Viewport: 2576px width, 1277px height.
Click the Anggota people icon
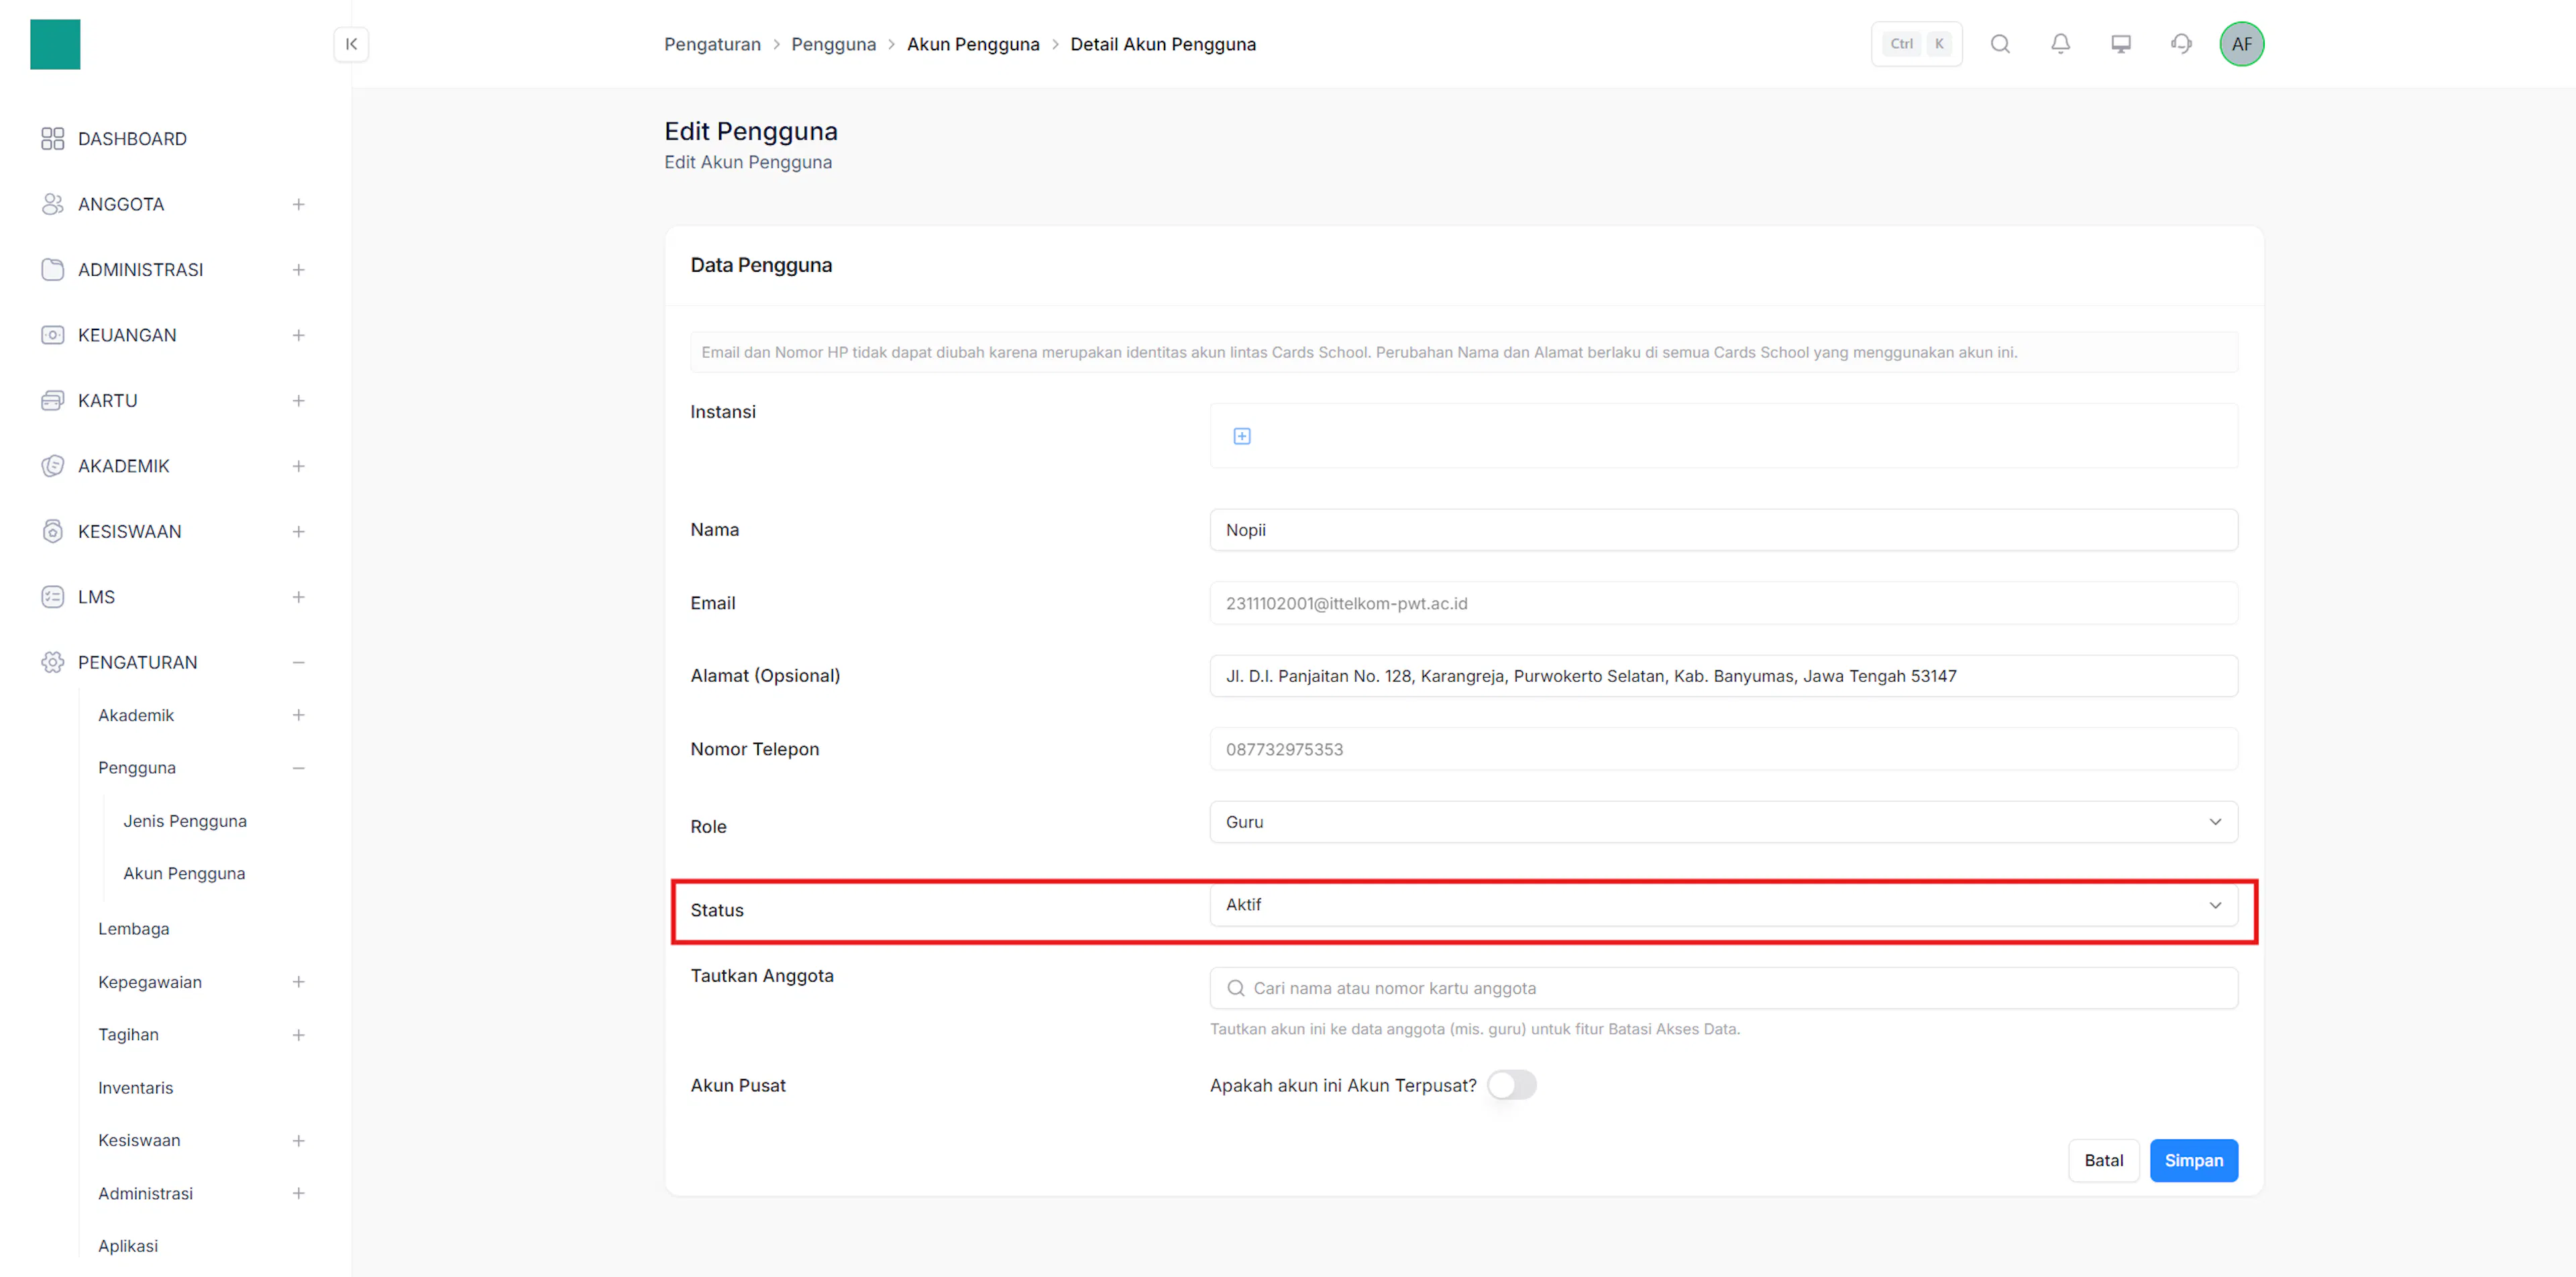[53, 204]
